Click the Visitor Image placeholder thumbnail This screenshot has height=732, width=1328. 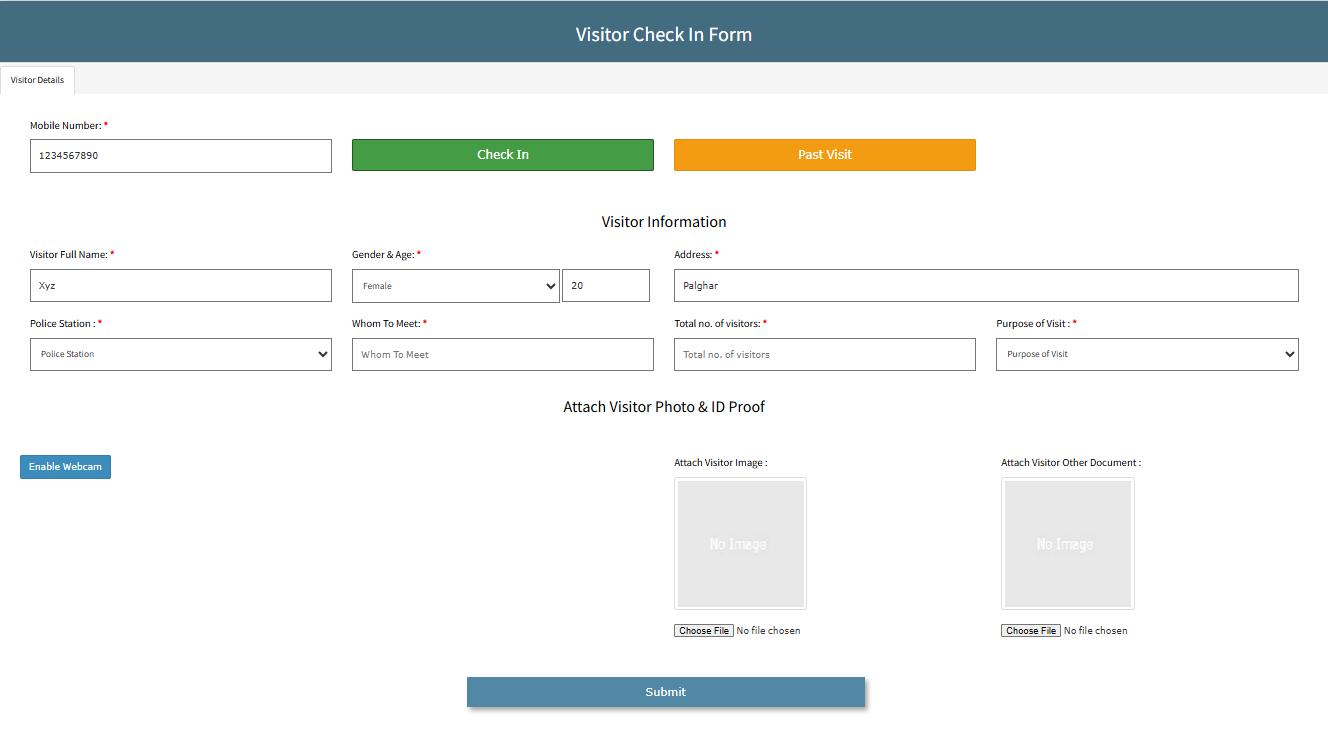[x=740, y=543]
